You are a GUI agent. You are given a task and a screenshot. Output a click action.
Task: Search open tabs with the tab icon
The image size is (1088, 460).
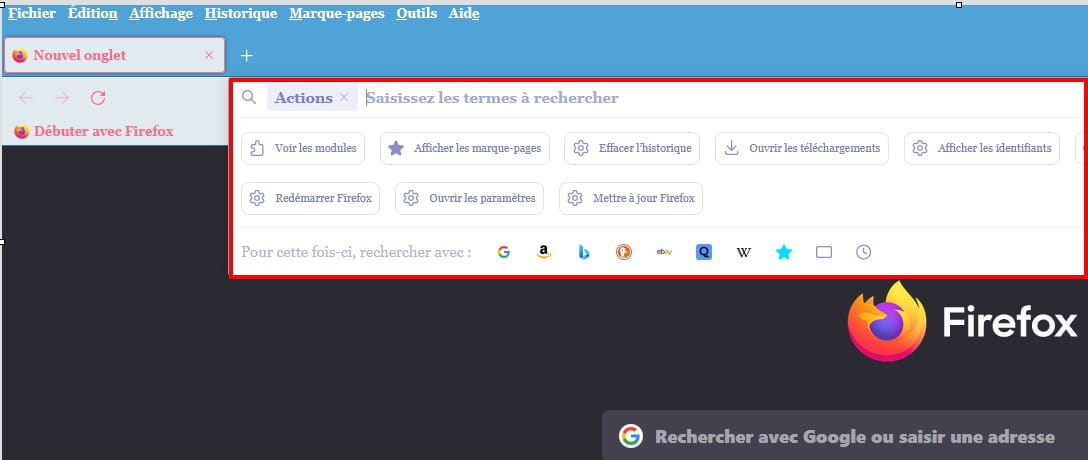click(824, 253)
